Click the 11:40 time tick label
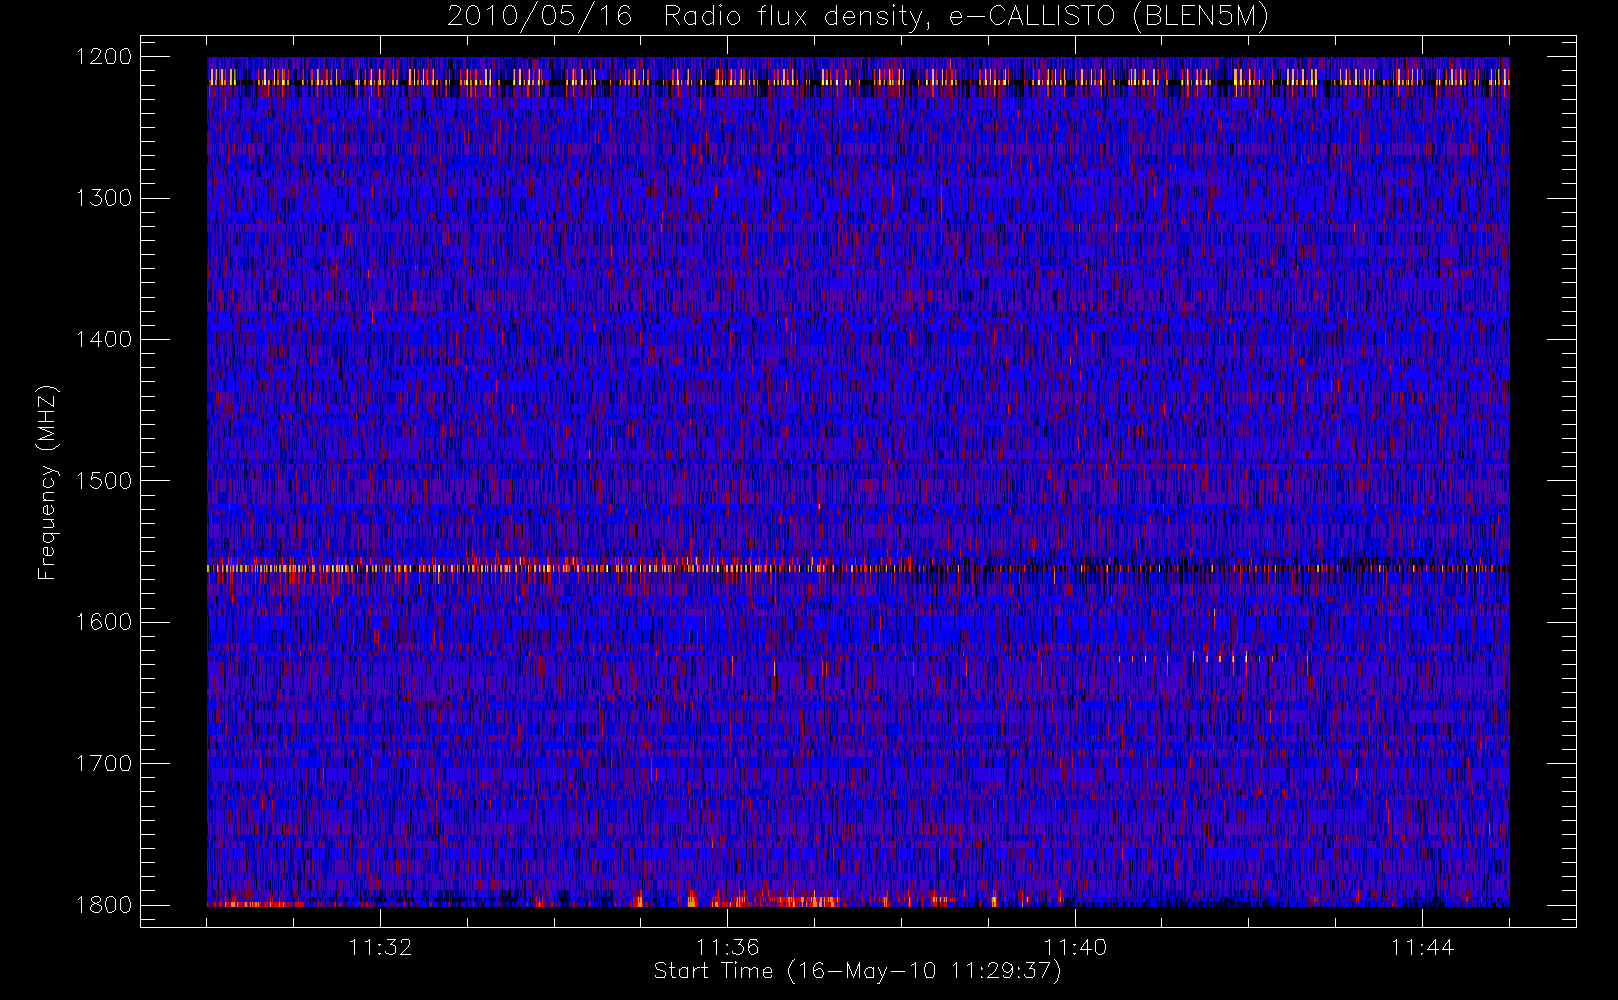Image resolution: width=1618 pixels, height=1000 pixels. click(x=1075, y=947)
